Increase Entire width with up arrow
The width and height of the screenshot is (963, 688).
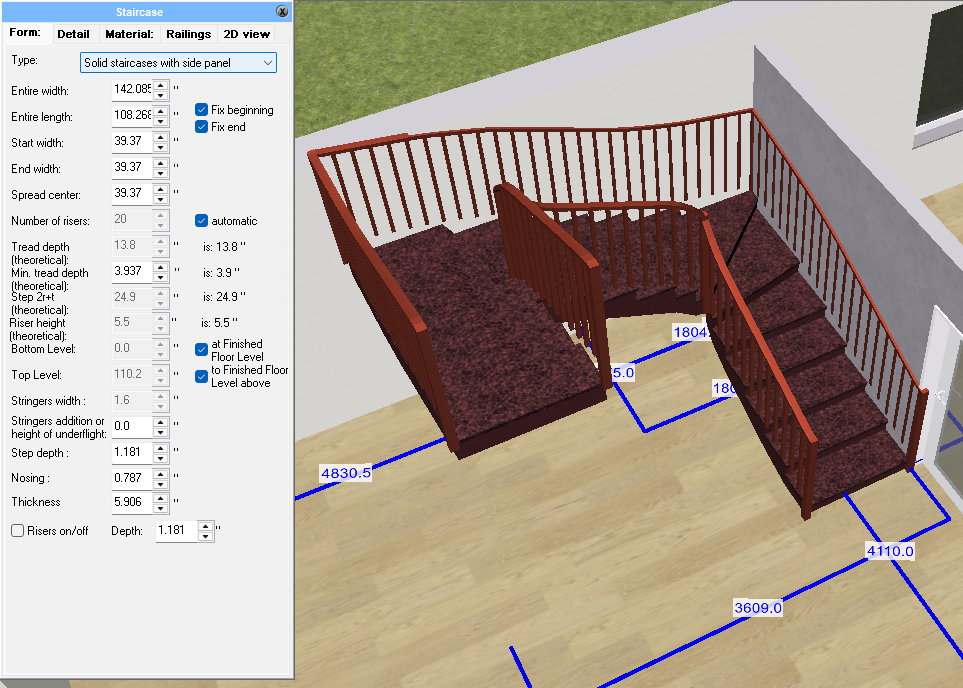pyautogui.click(x=160, y=85)
